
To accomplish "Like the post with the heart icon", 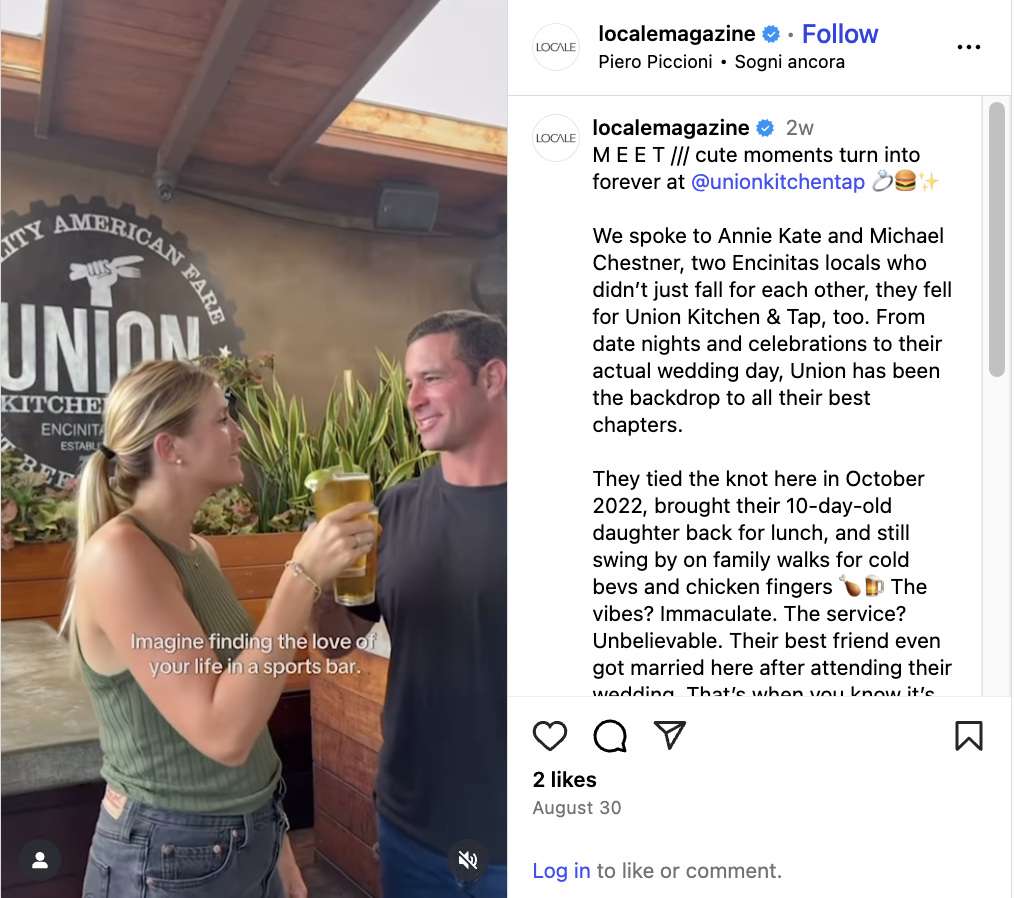I will [x=550, y=736].
